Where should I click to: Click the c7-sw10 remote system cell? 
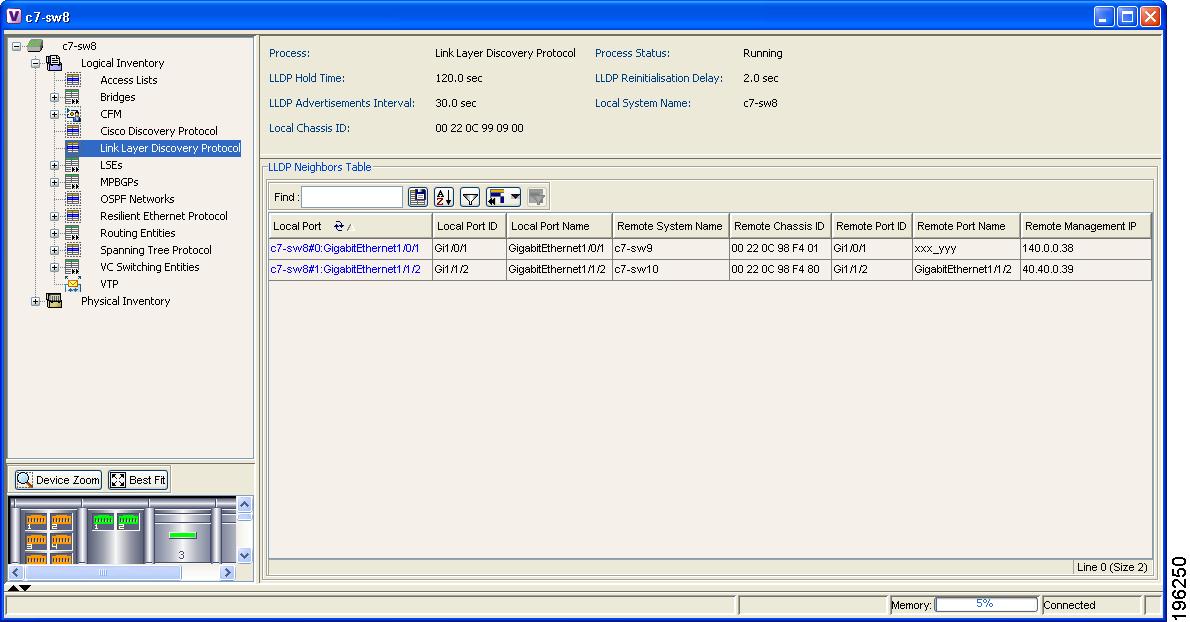pyautogui.click(x=671, y=269)
